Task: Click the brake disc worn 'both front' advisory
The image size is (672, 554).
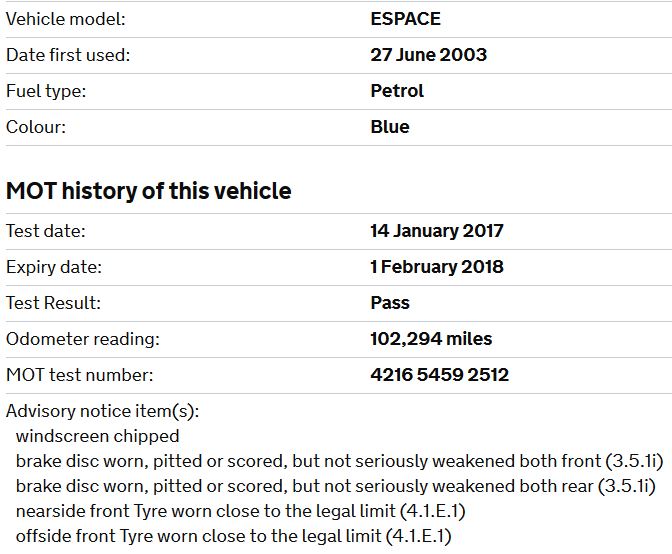Action: [339, 461]
